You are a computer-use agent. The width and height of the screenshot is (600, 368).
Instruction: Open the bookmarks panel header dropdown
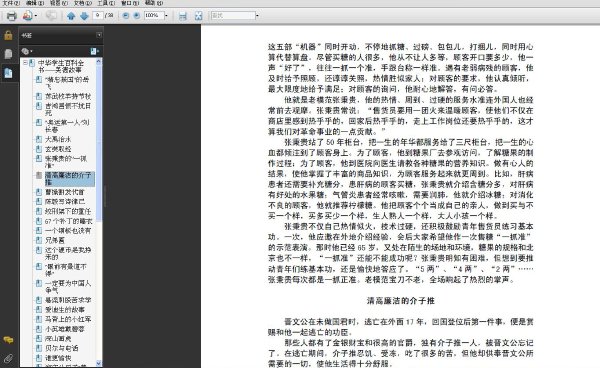tap(99, 35)
